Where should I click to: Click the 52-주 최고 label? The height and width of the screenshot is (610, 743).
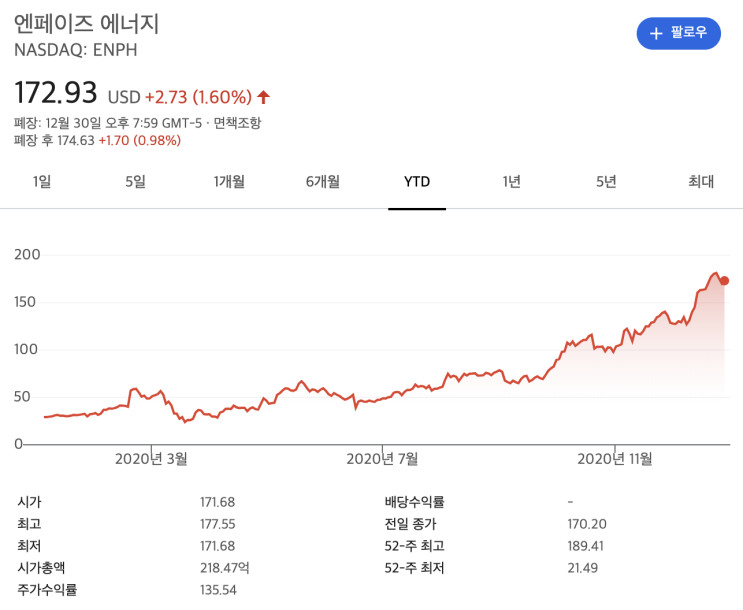(x=415, y=546)
